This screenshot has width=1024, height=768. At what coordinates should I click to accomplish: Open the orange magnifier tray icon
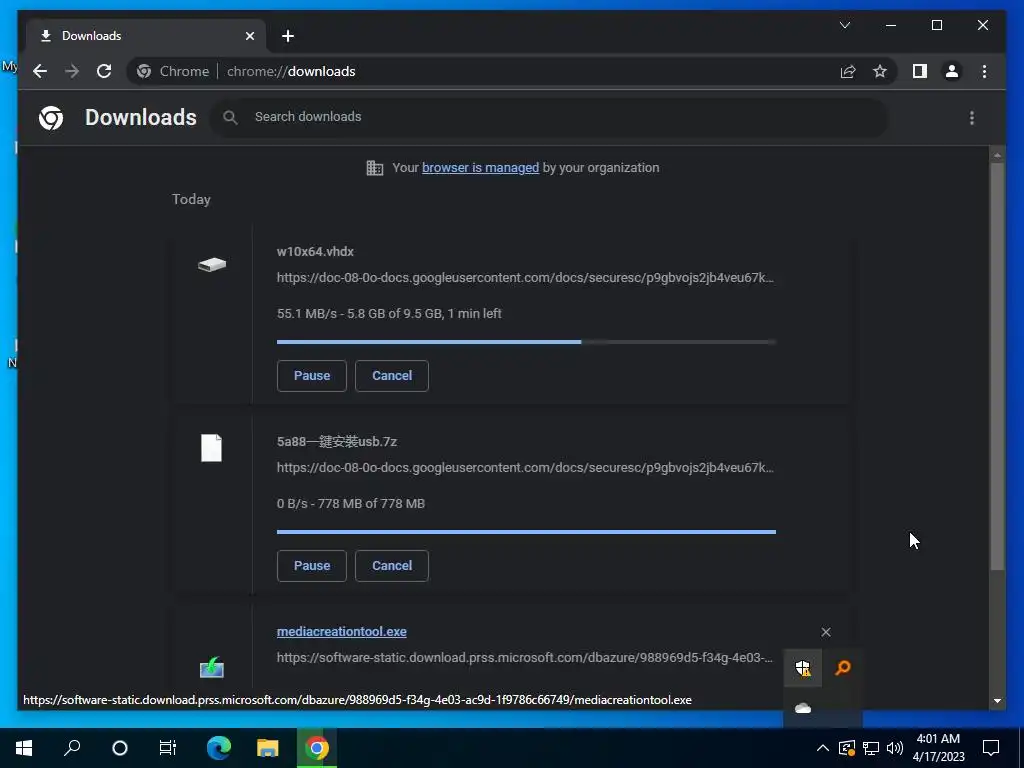tap(843, 668)
